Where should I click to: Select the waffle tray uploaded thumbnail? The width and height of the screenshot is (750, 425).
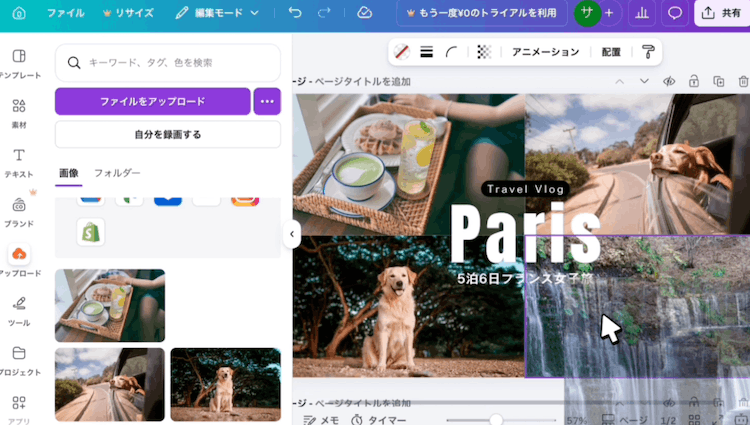click(110, 305)
